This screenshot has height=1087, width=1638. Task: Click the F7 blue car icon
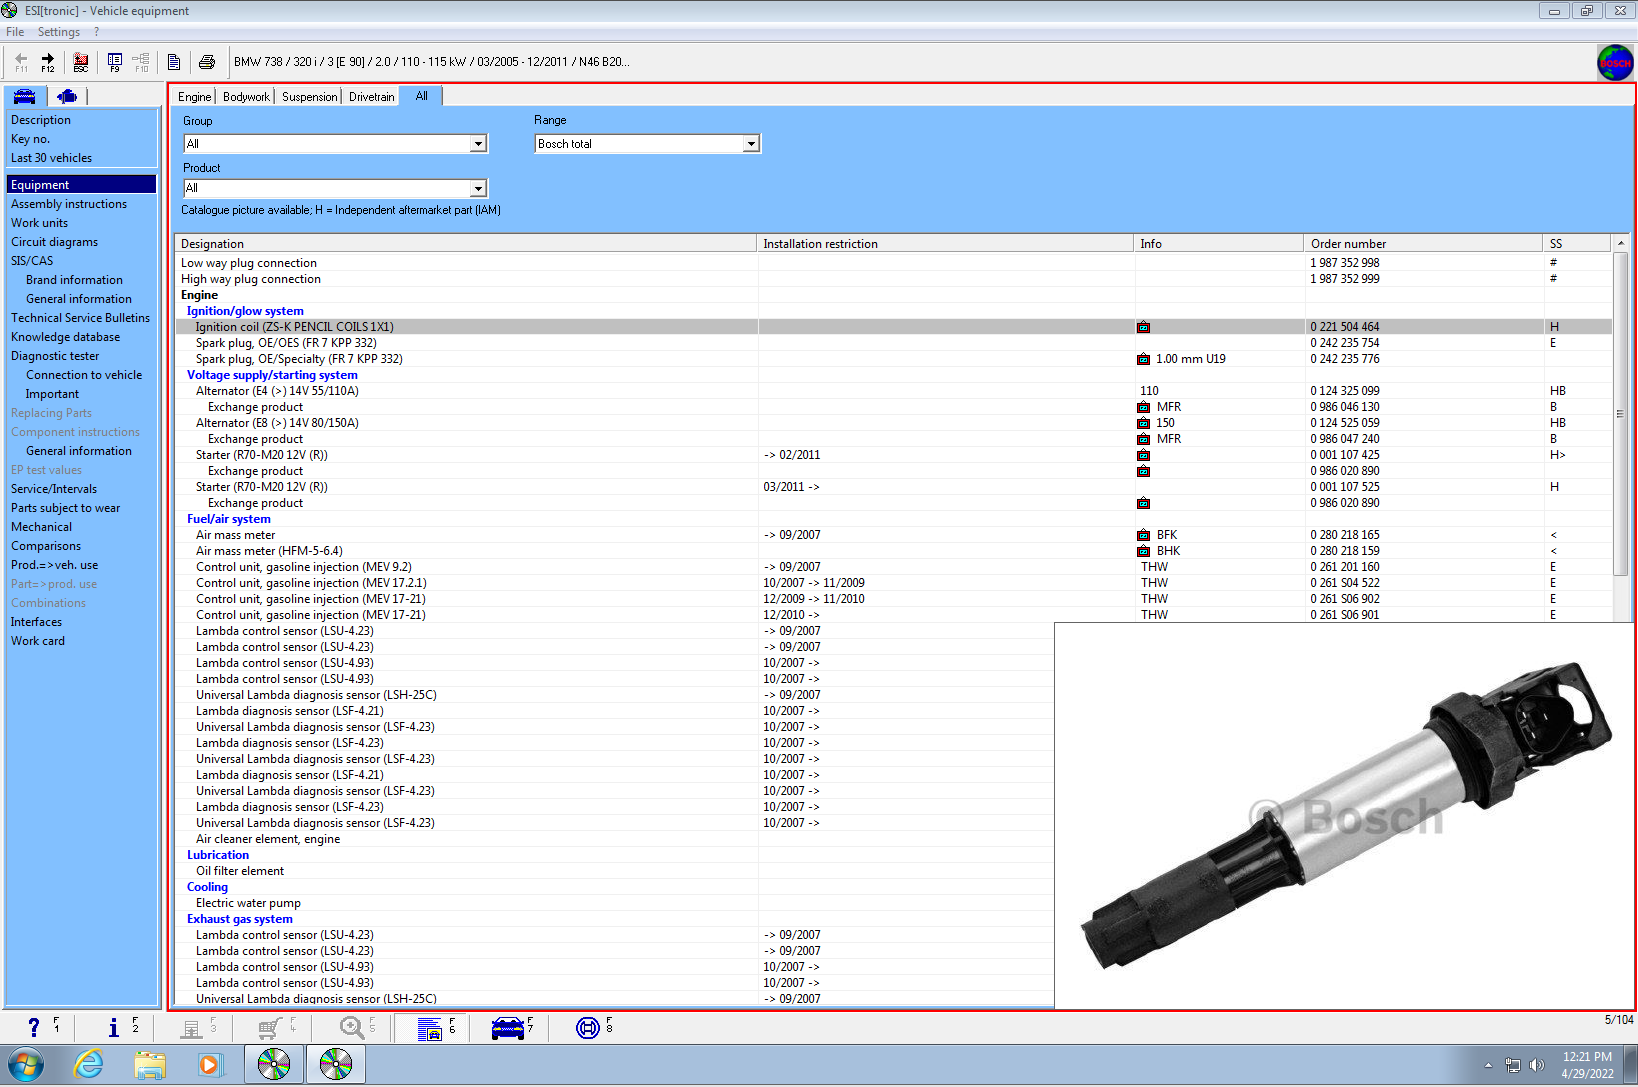tap(508, 1028)
